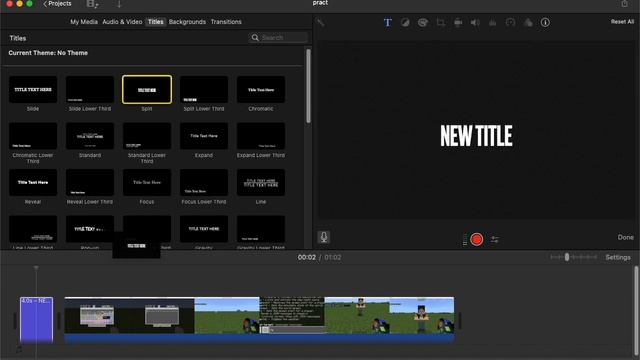
Task: Switch to the Audio & Video tab
Action: click(122, 22)
